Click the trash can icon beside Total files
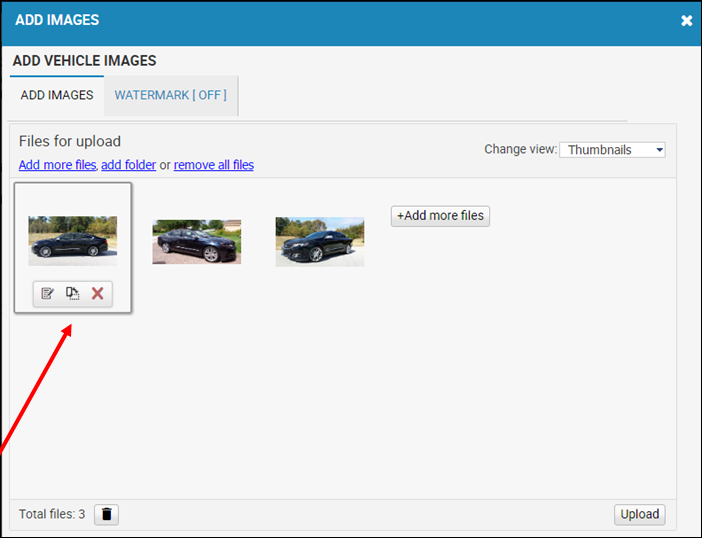 pos(107,514)
